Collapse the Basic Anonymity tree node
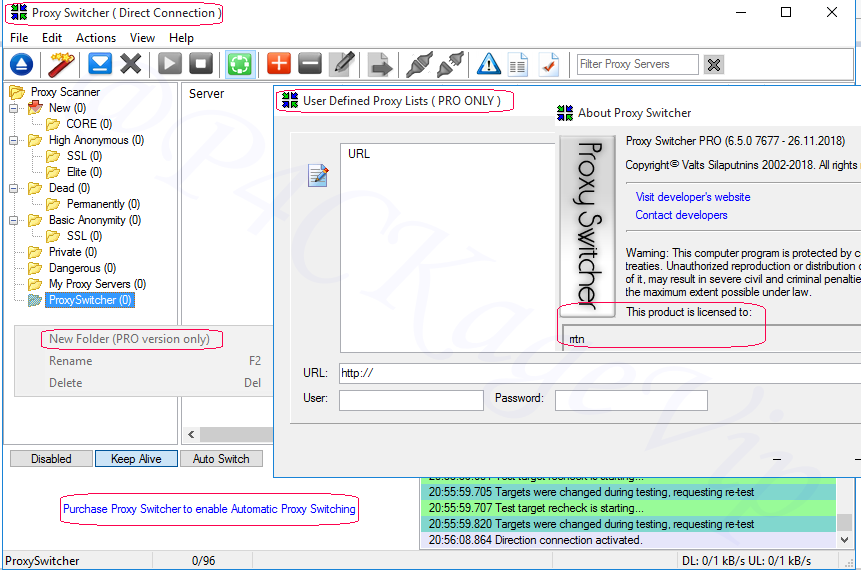 14,220
